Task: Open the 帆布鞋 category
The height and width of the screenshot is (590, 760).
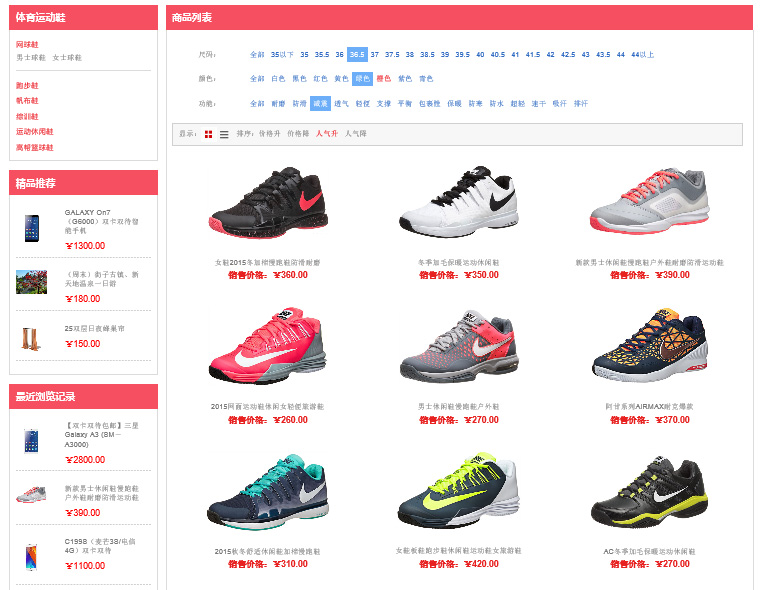Action: (27, 101)
